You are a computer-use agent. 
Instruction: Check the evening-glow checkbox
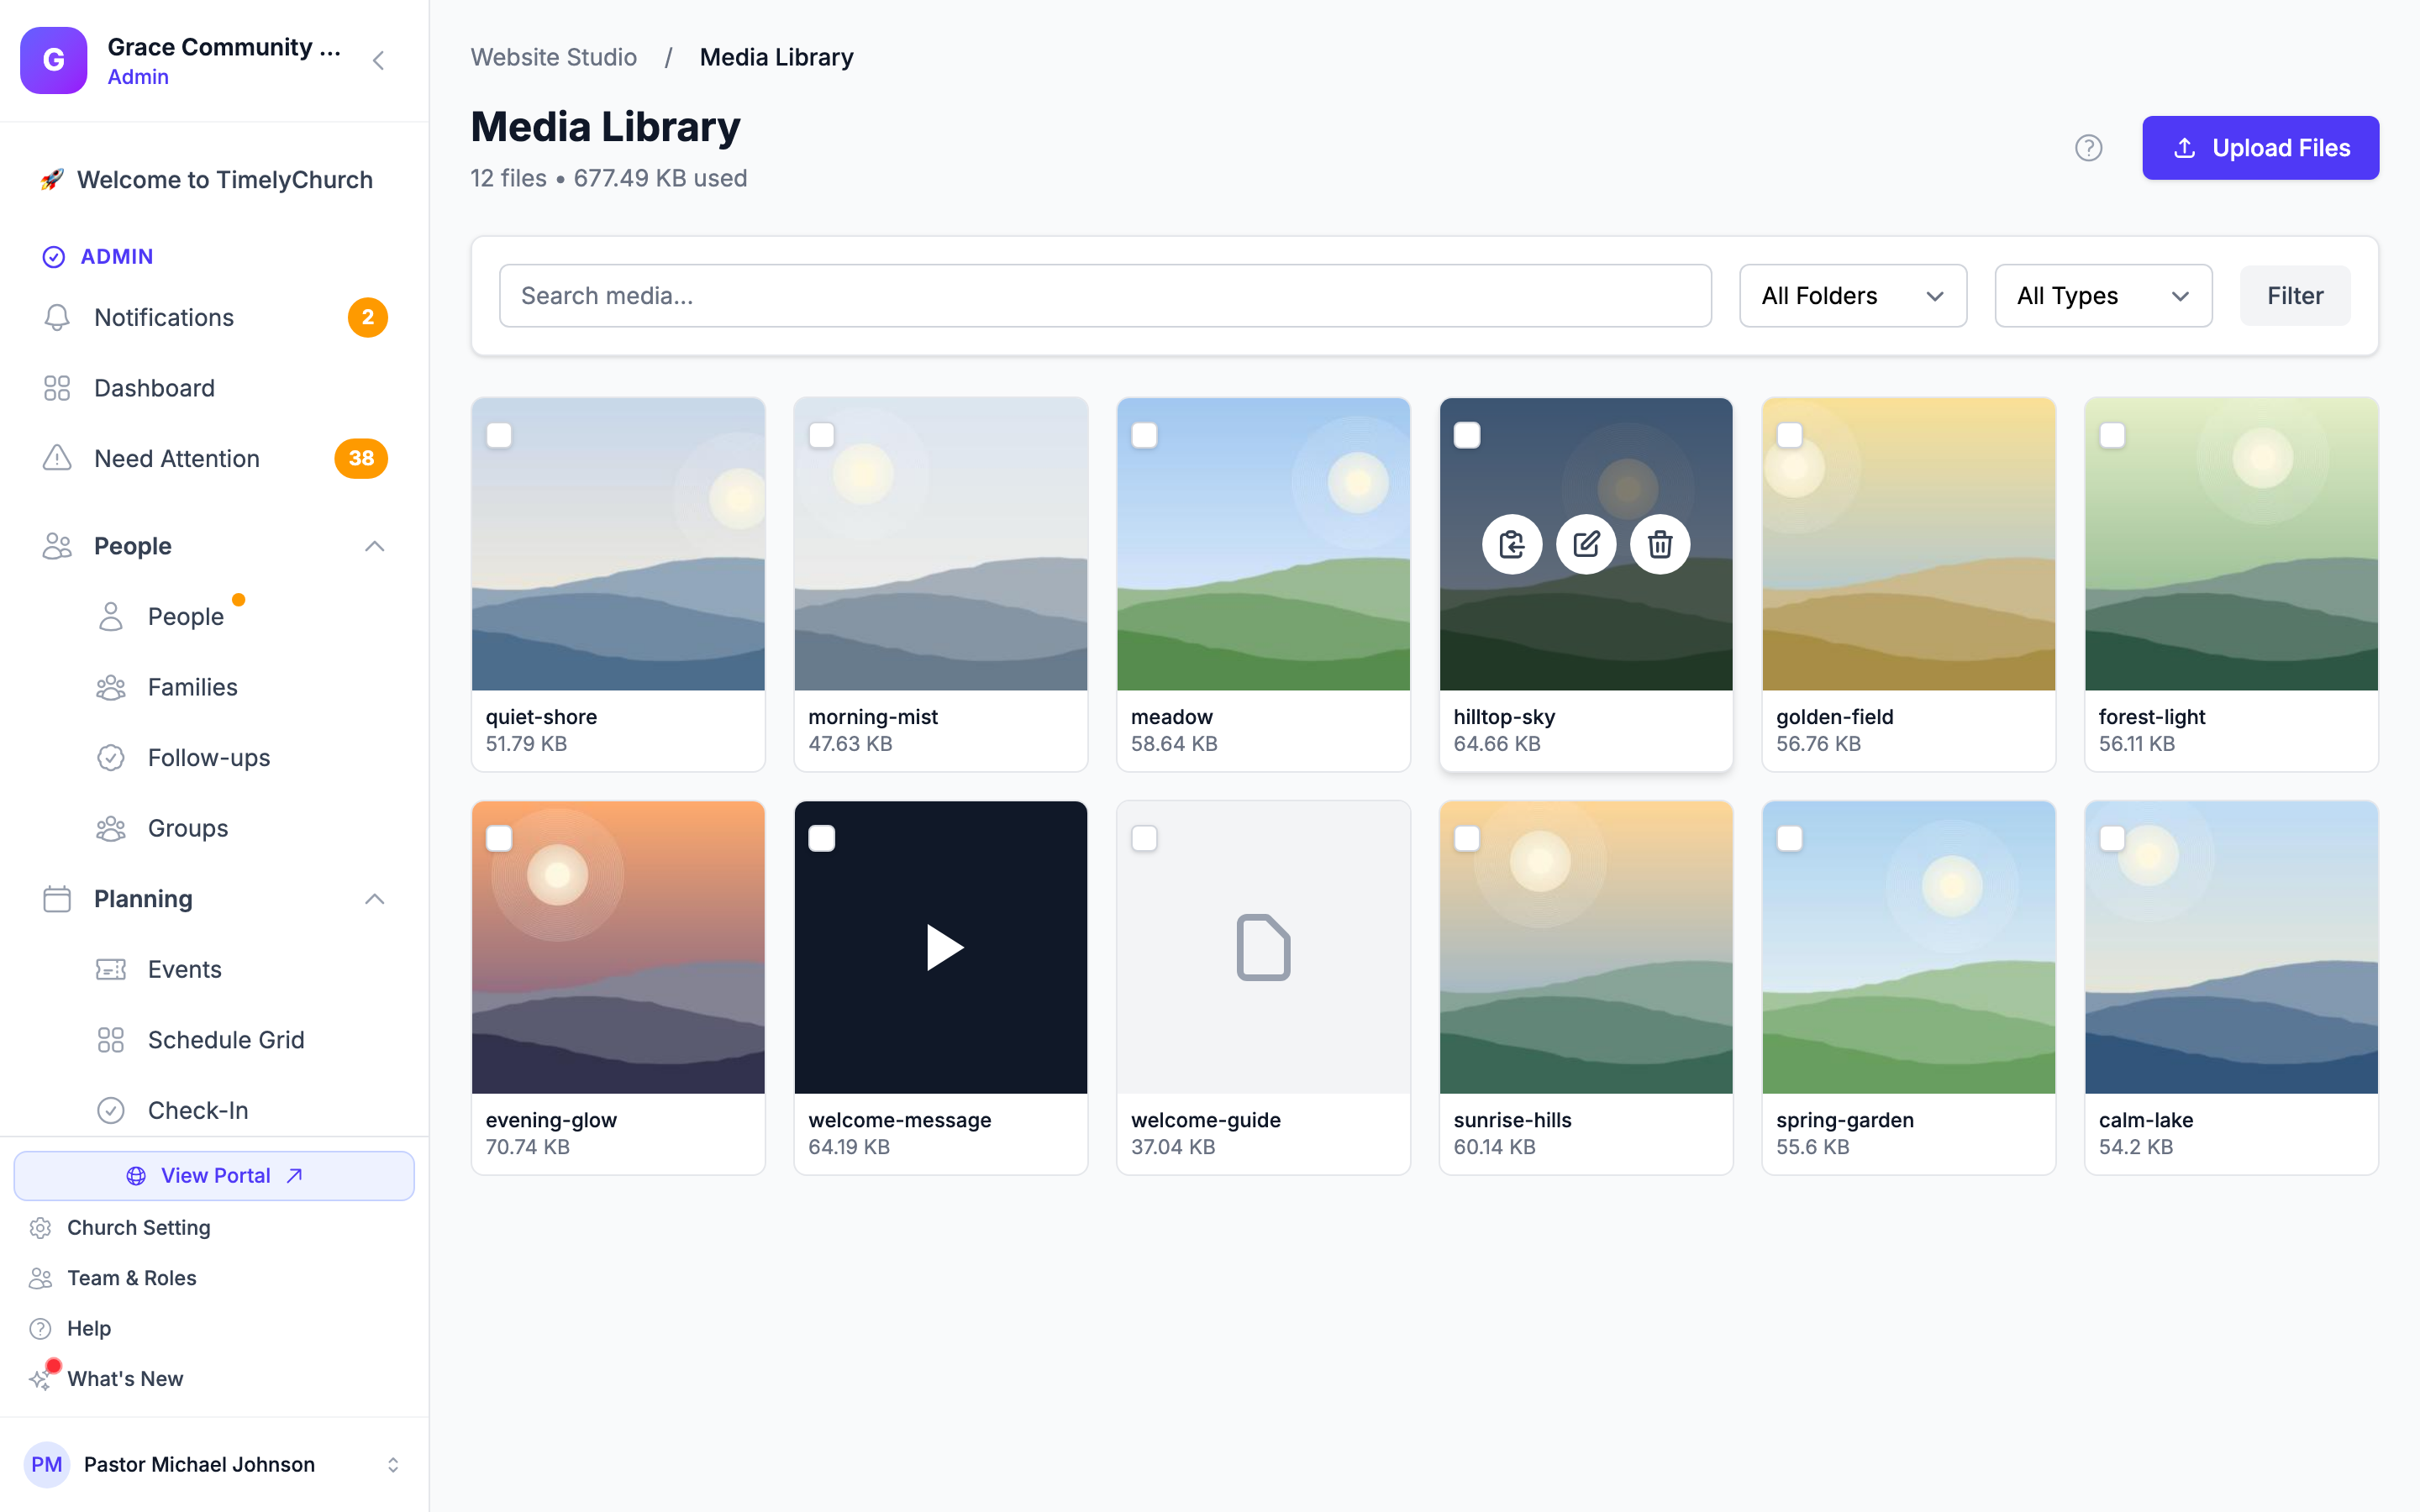coord(499,838)
